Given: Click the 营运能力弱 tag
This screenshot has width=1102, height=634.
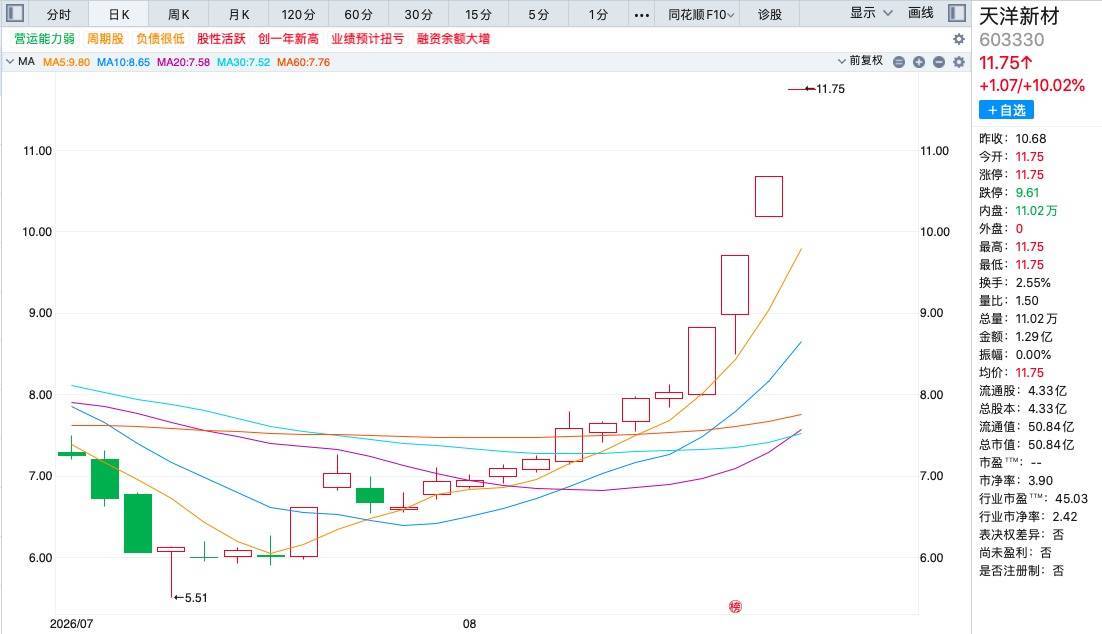Looking at the screenshot, I should pyautogui.click(x=44, y=39).
